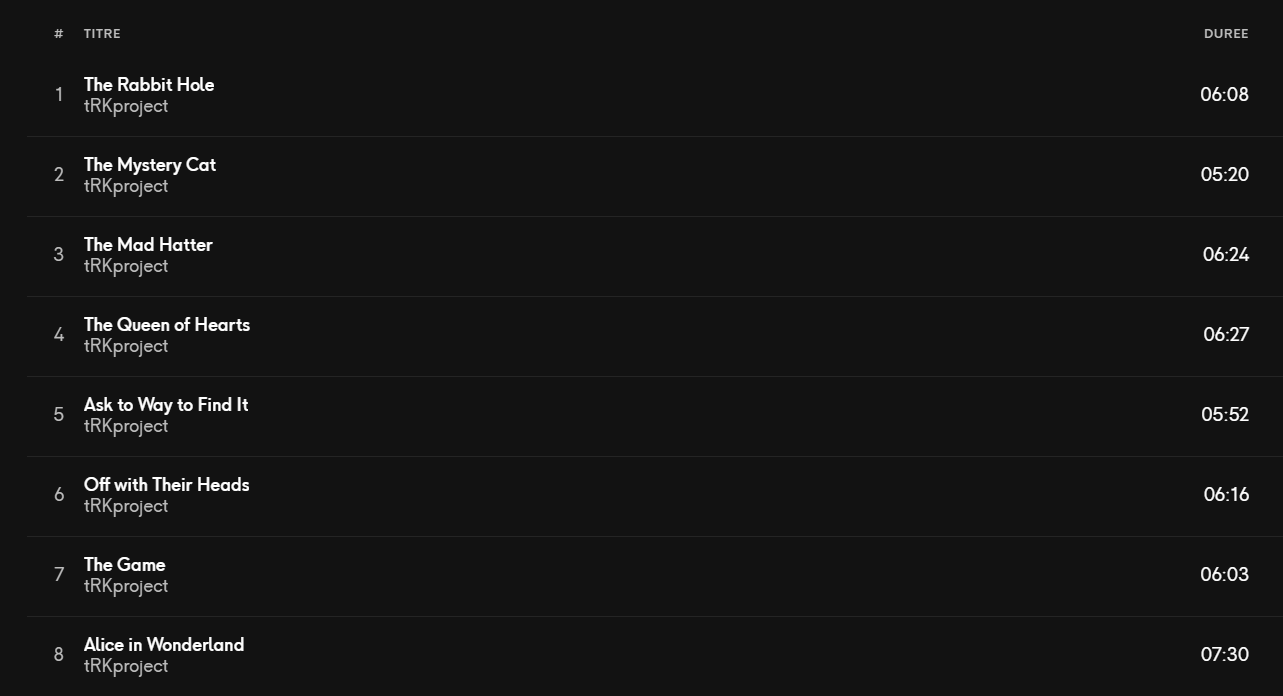Open tRKproject artist under Alice in Wonderland
The height and width of the screenshot is (696, 1283).
click(126, 667)
